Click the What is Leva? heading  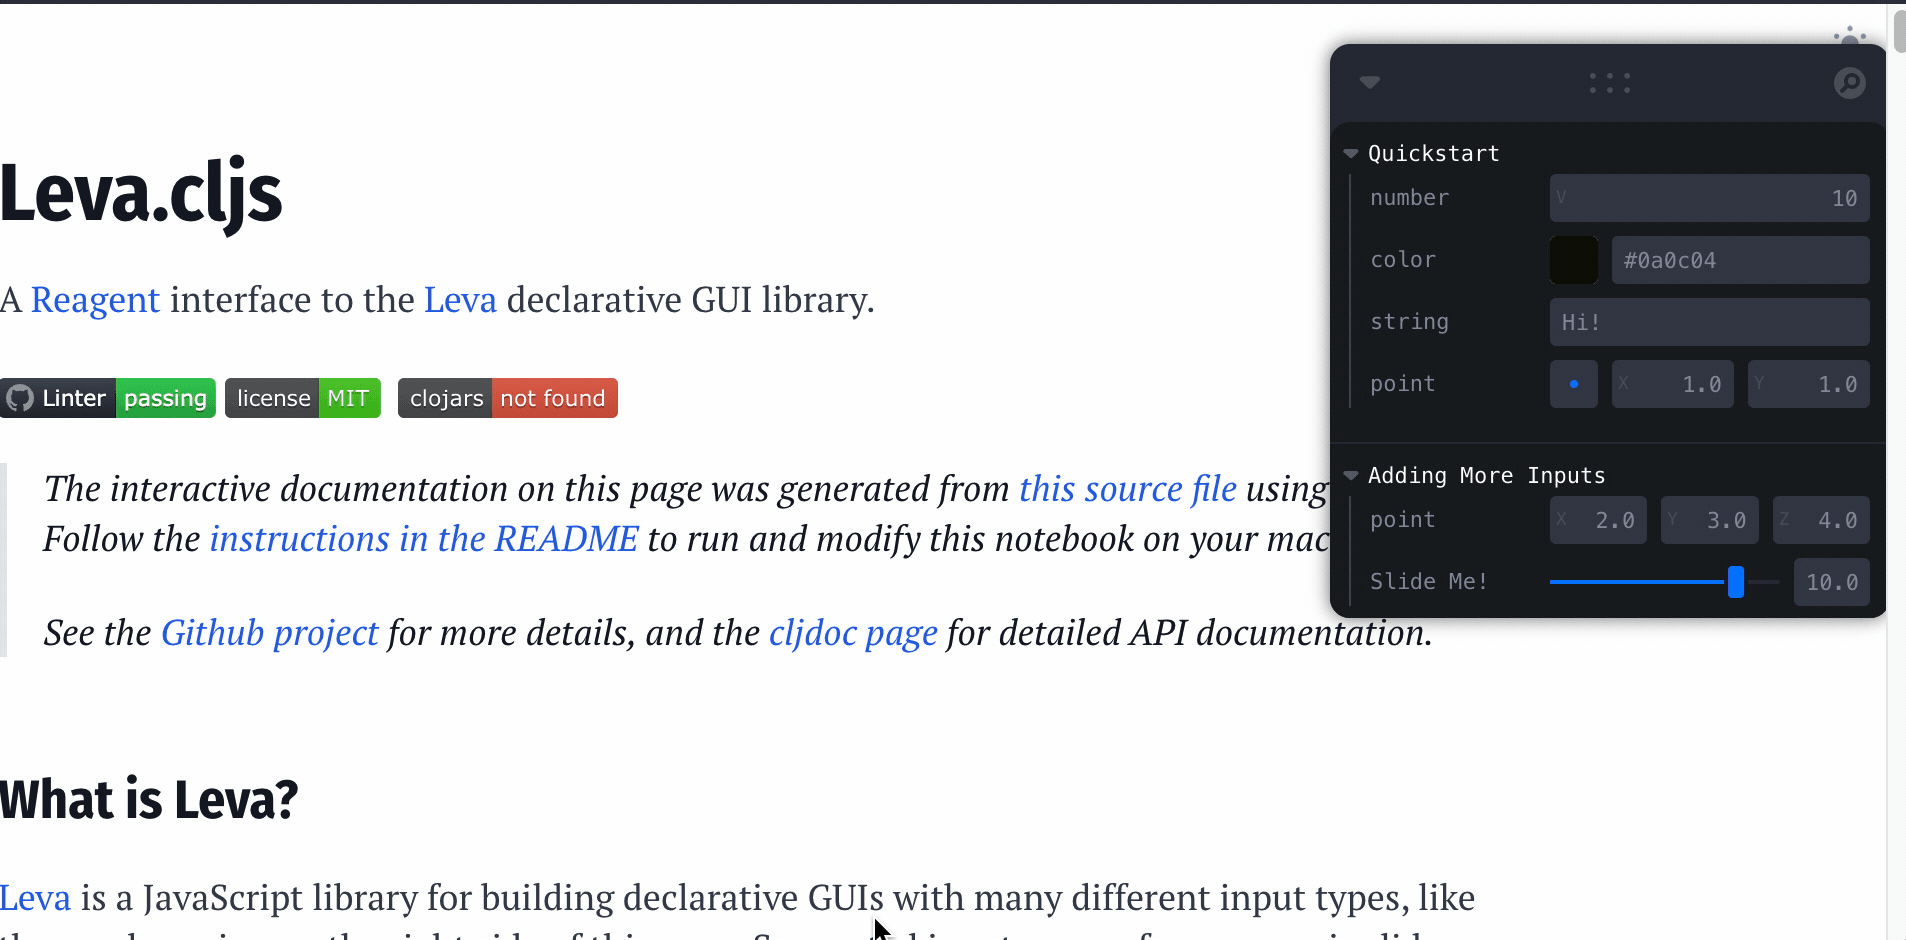[149, 800]
